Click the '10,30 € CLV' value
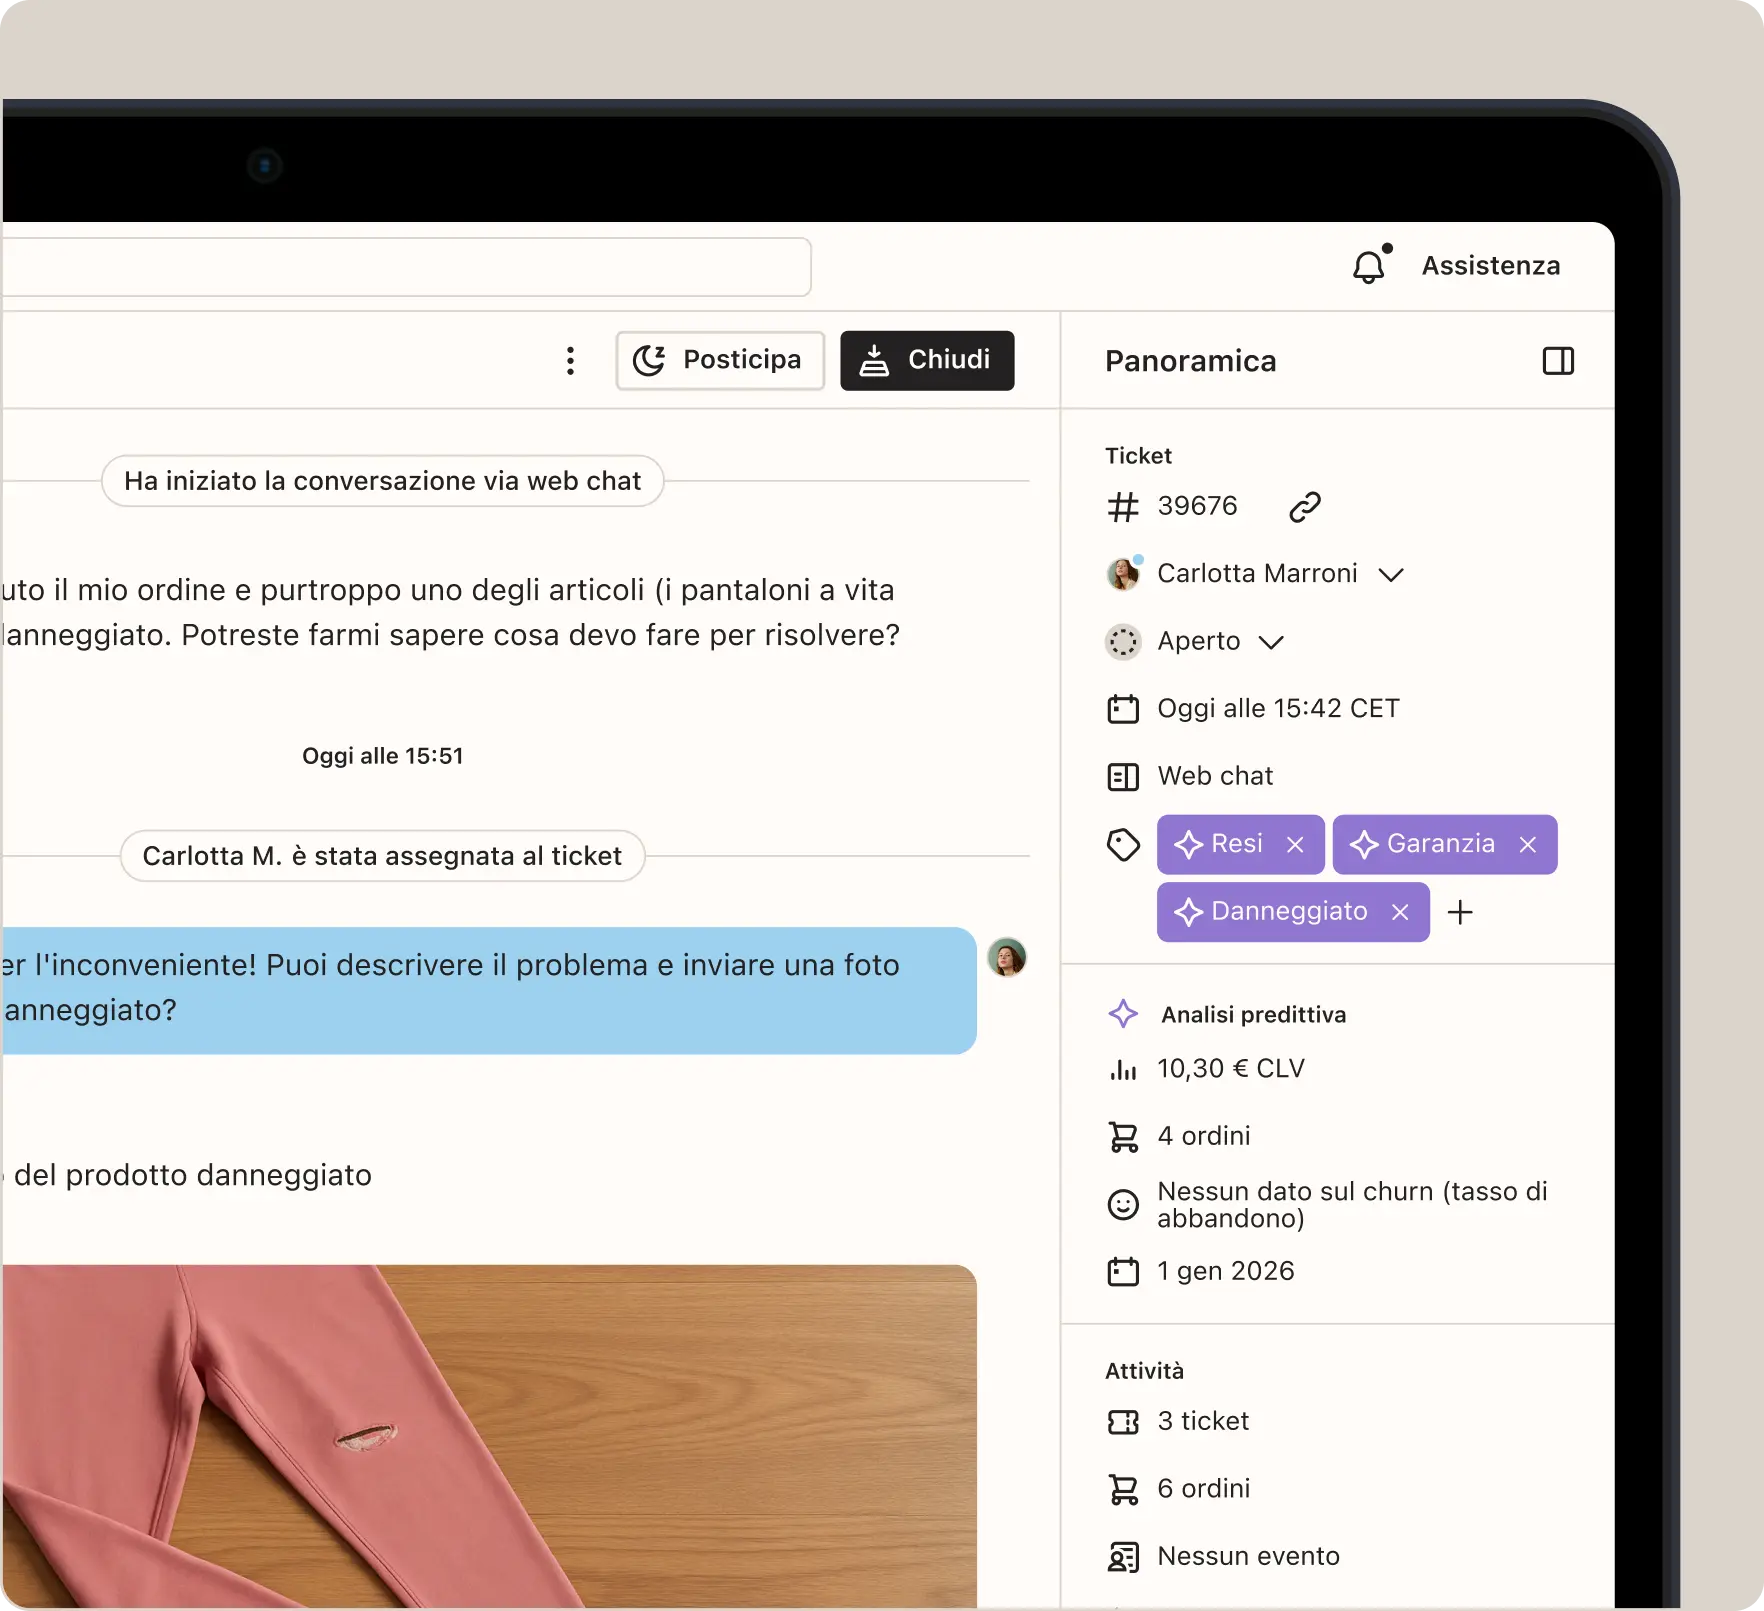Viewport: 1764px width, 1611px height. tap(1231, 1069)
